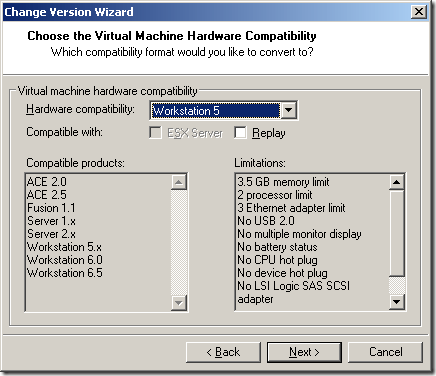This screenshot has width=436, height=376.
Task: Click the 2 processor limit entry
Action: [275, 195]
